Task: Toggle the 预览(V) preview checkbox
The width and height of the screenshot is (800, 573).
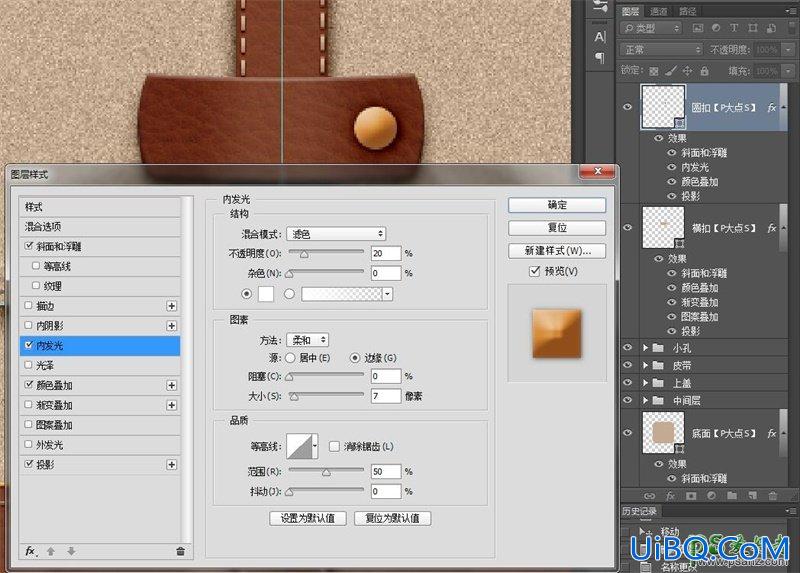Action: [535, 271]
